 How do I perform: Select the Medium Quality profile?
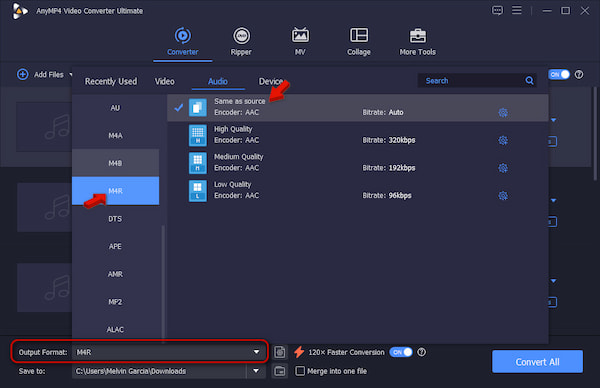point(357,163)
